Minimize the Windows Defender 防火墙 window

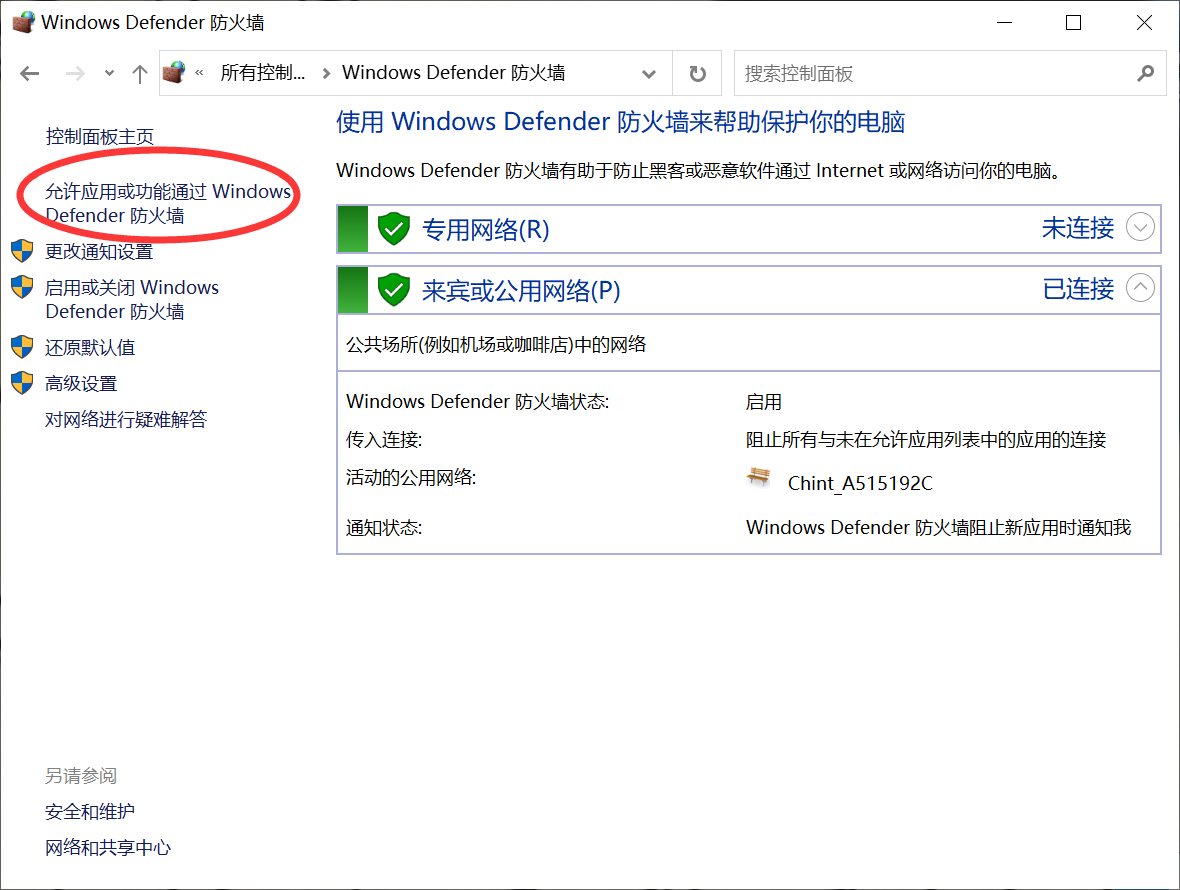click(1004, 23)
